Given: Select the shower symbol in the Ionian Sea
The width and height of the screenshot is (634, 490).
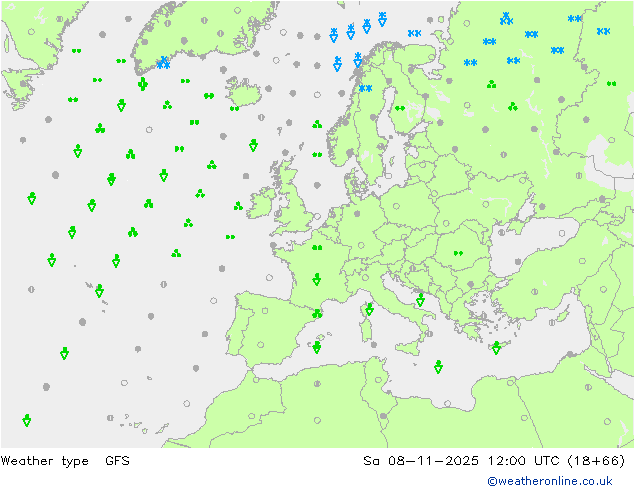Looking at the screenshot, I should point(438,367).
